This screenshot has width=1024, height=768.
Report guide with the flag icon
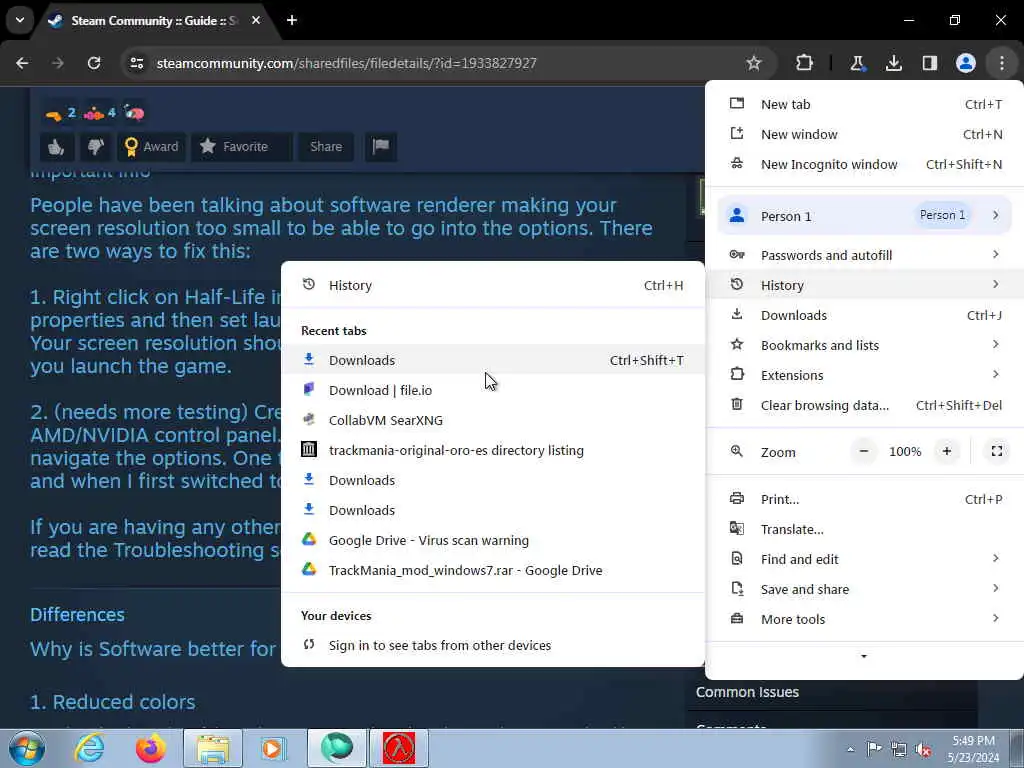tap(381, 147)
